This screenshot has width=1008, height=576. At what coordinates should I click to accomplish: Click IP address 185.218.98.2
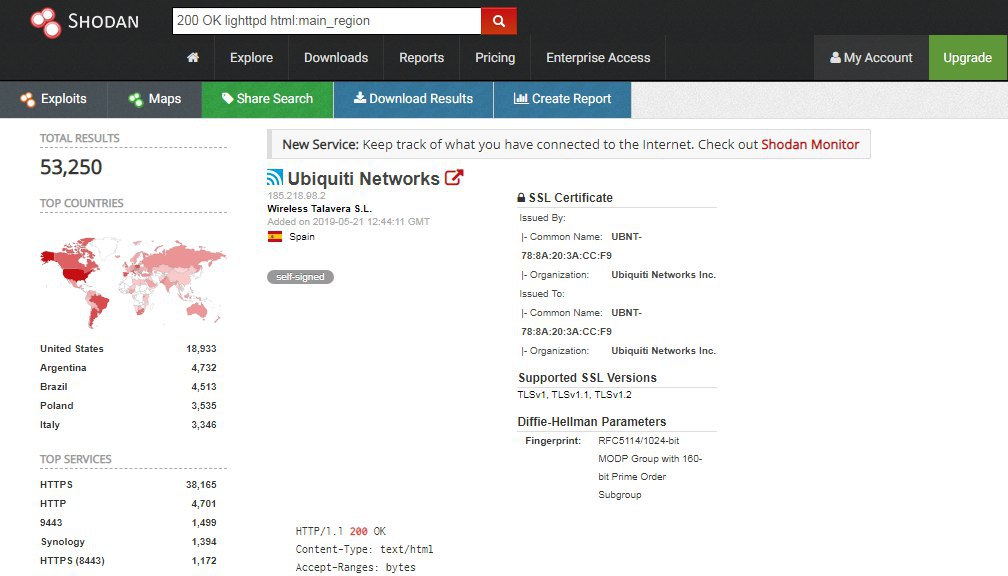pos(296,195)
